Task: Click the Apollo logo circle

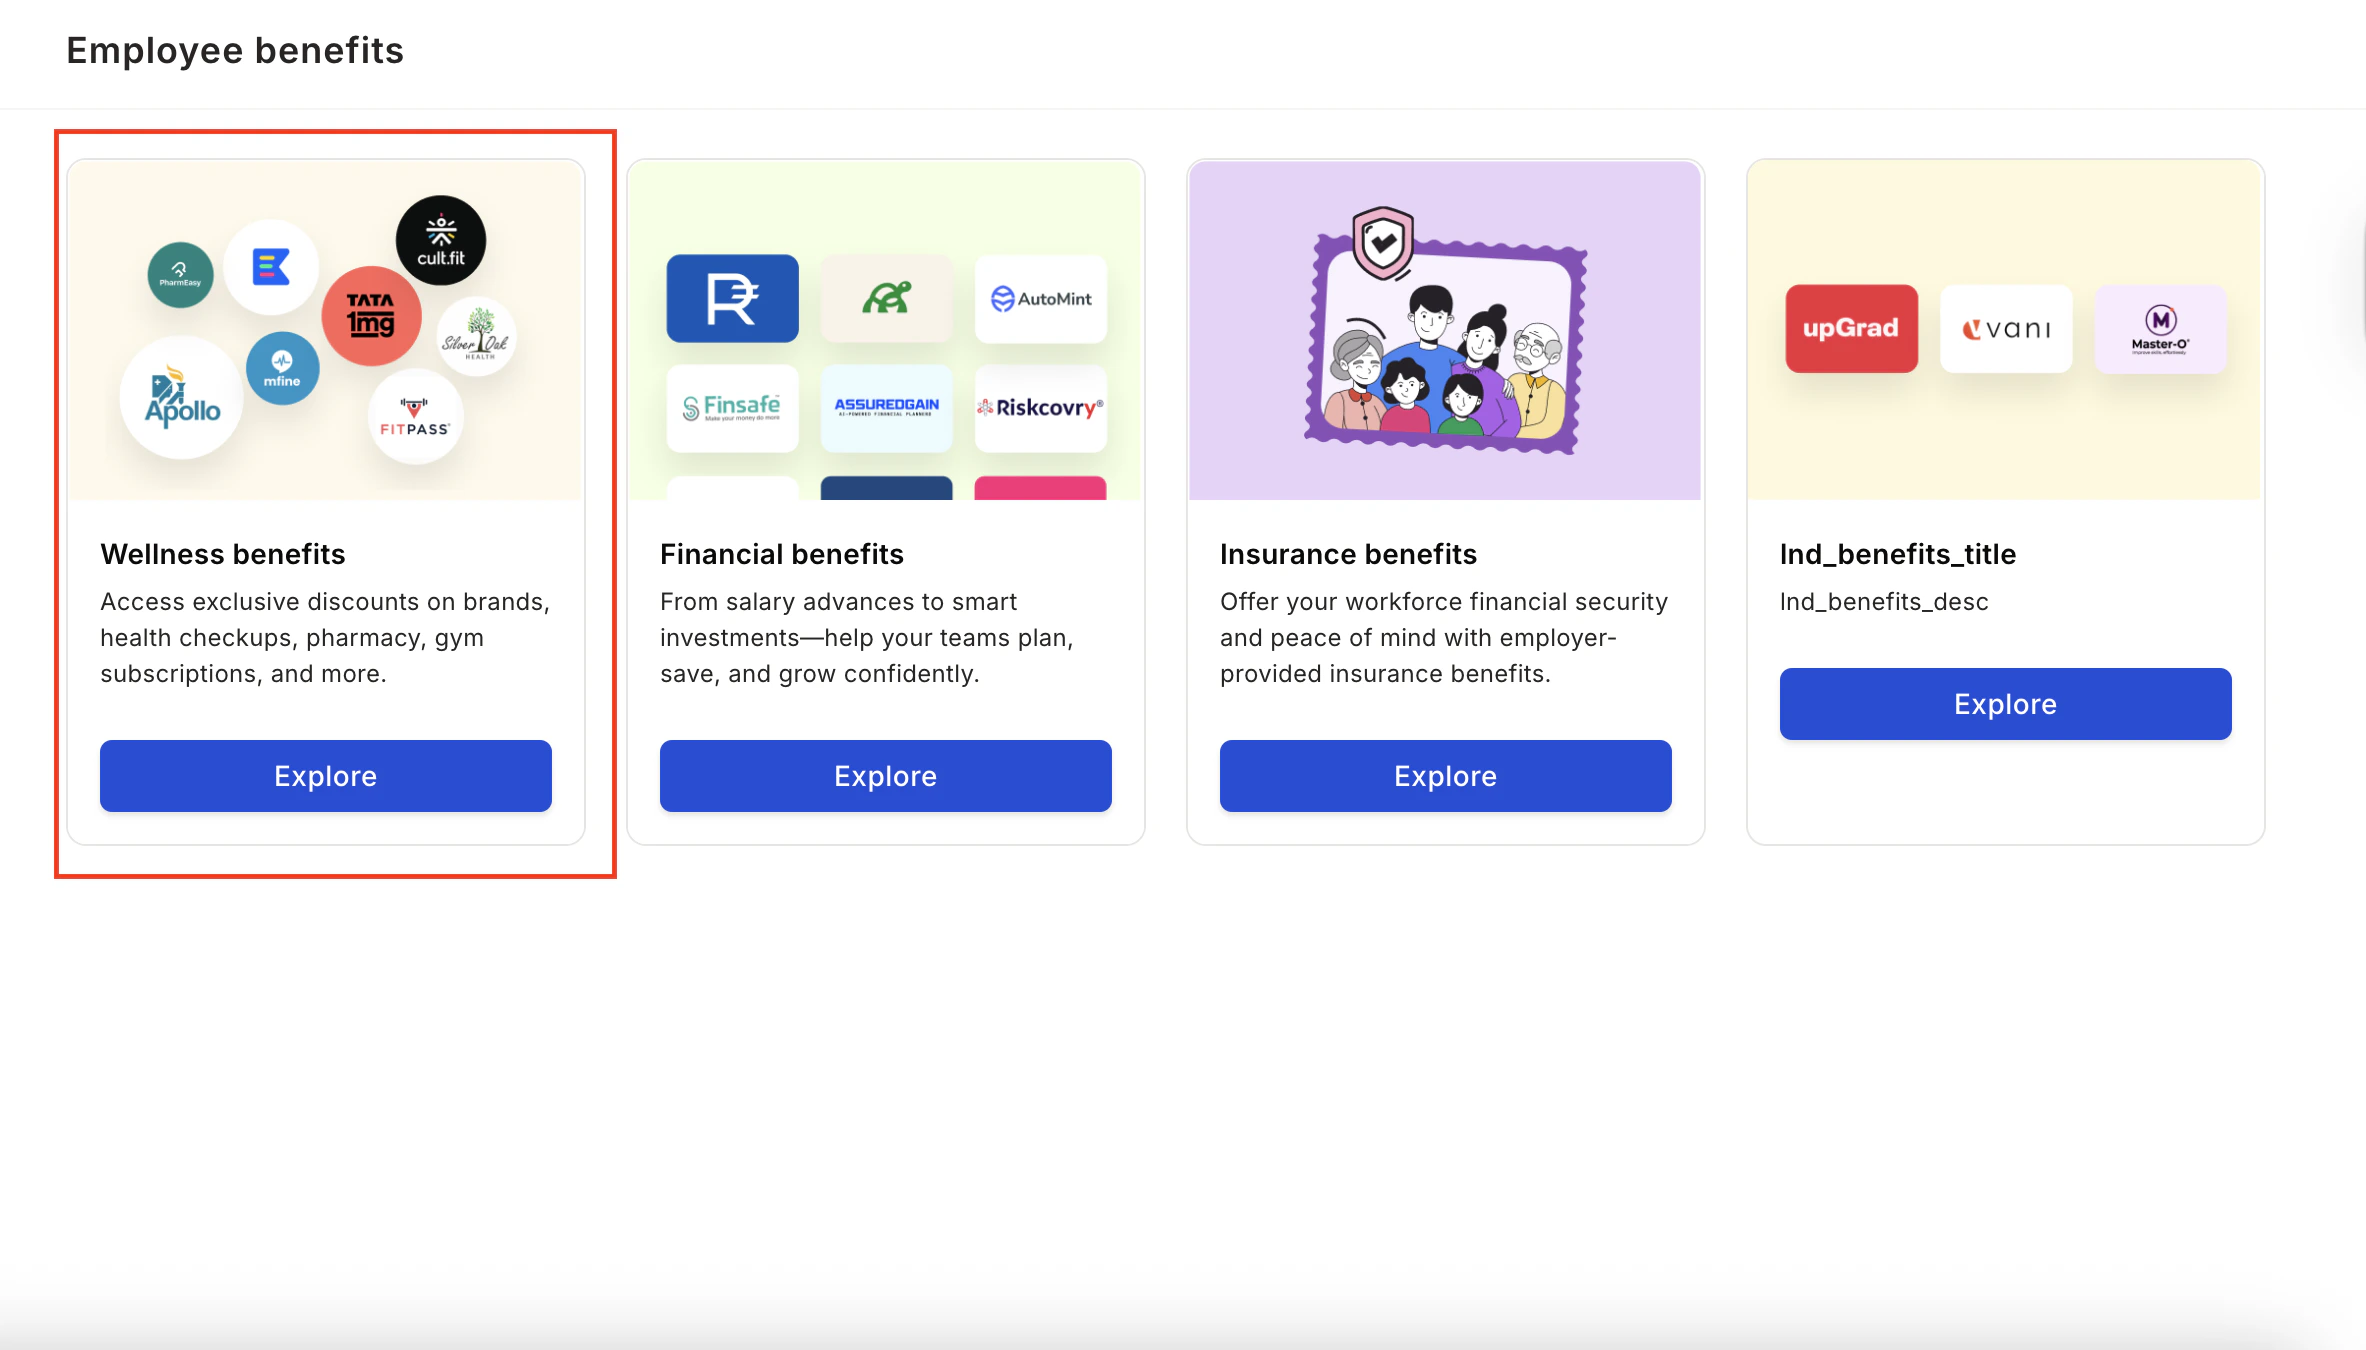Action: click(x=182, y=398)
